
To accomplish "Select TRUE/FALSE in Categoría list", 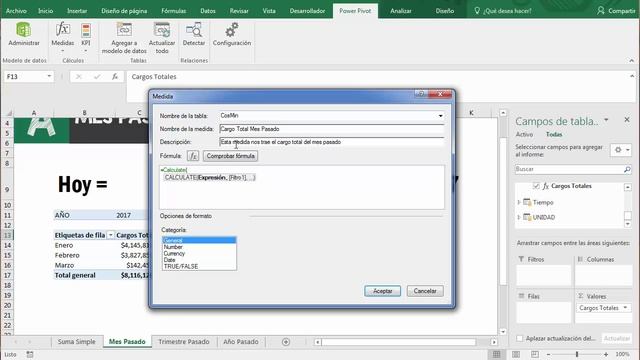I will pyautogui.click(x=199, y=267).
